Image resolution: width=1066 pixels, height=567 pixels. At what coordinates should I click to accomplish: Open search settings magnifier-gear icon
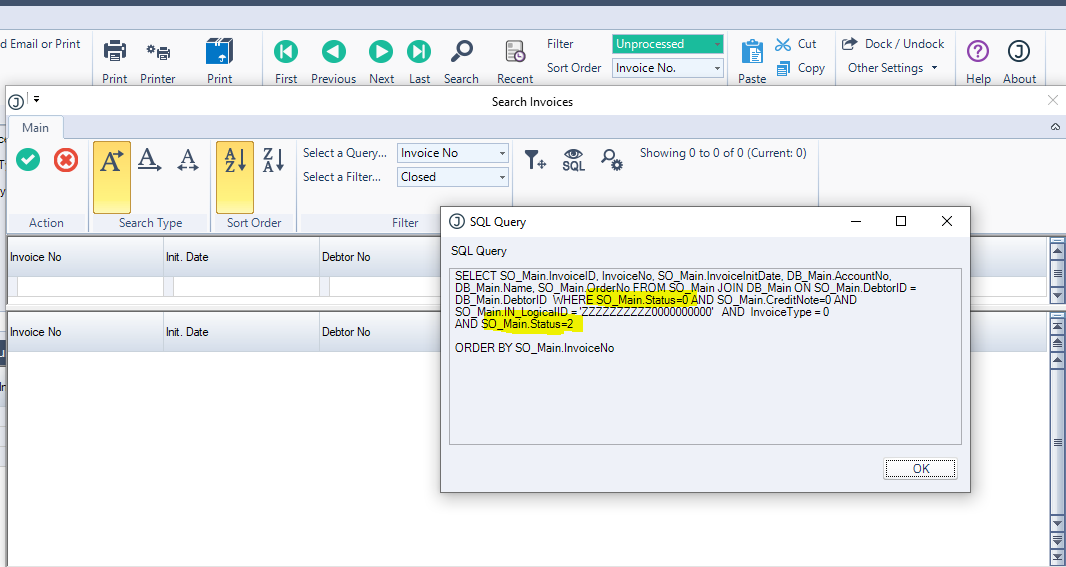(x=611, y=160)
